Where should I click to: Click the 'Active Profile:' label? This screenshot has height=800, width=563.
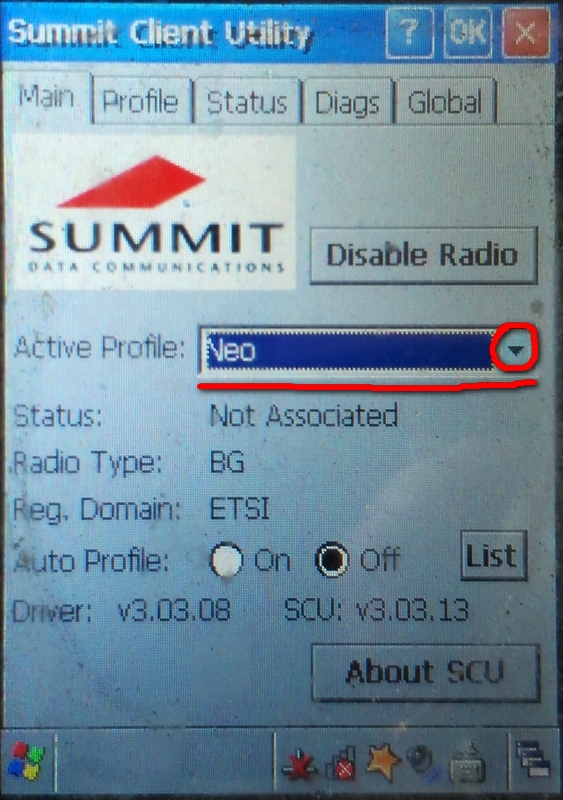point(99,347)
